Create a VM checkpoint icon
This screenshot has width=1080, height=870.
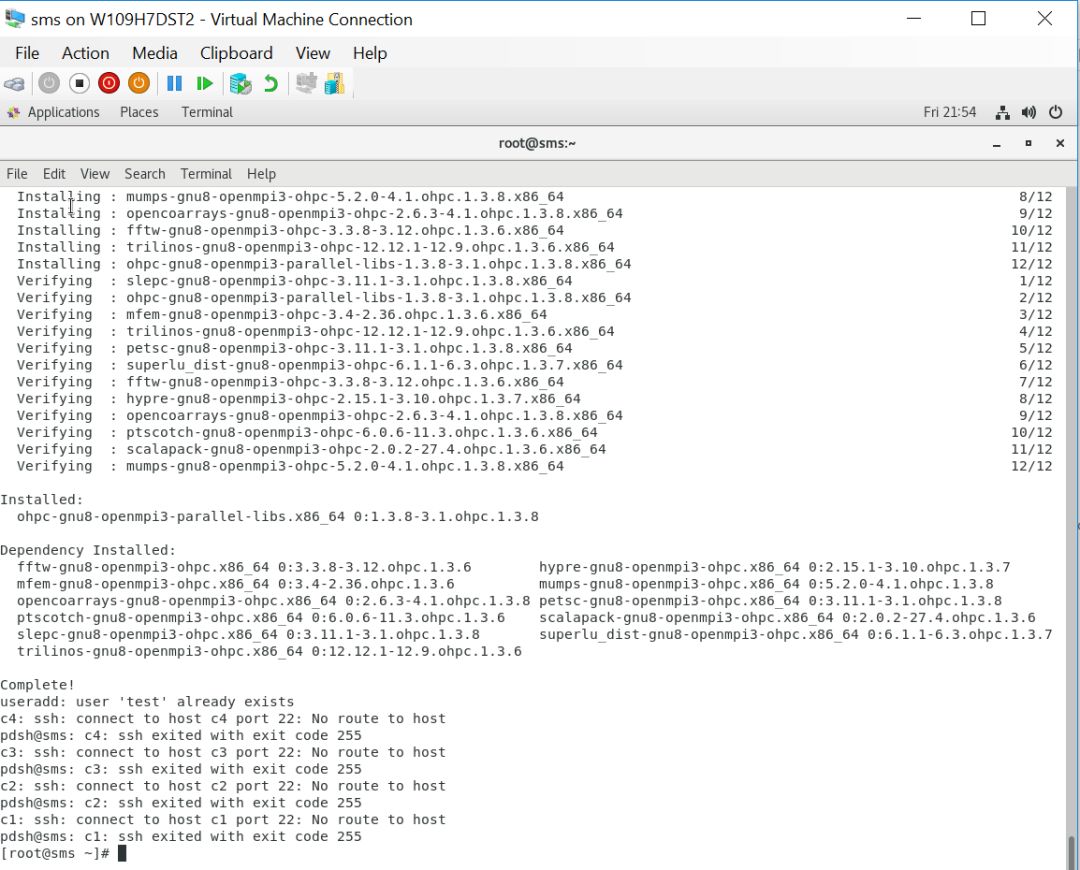240,83
